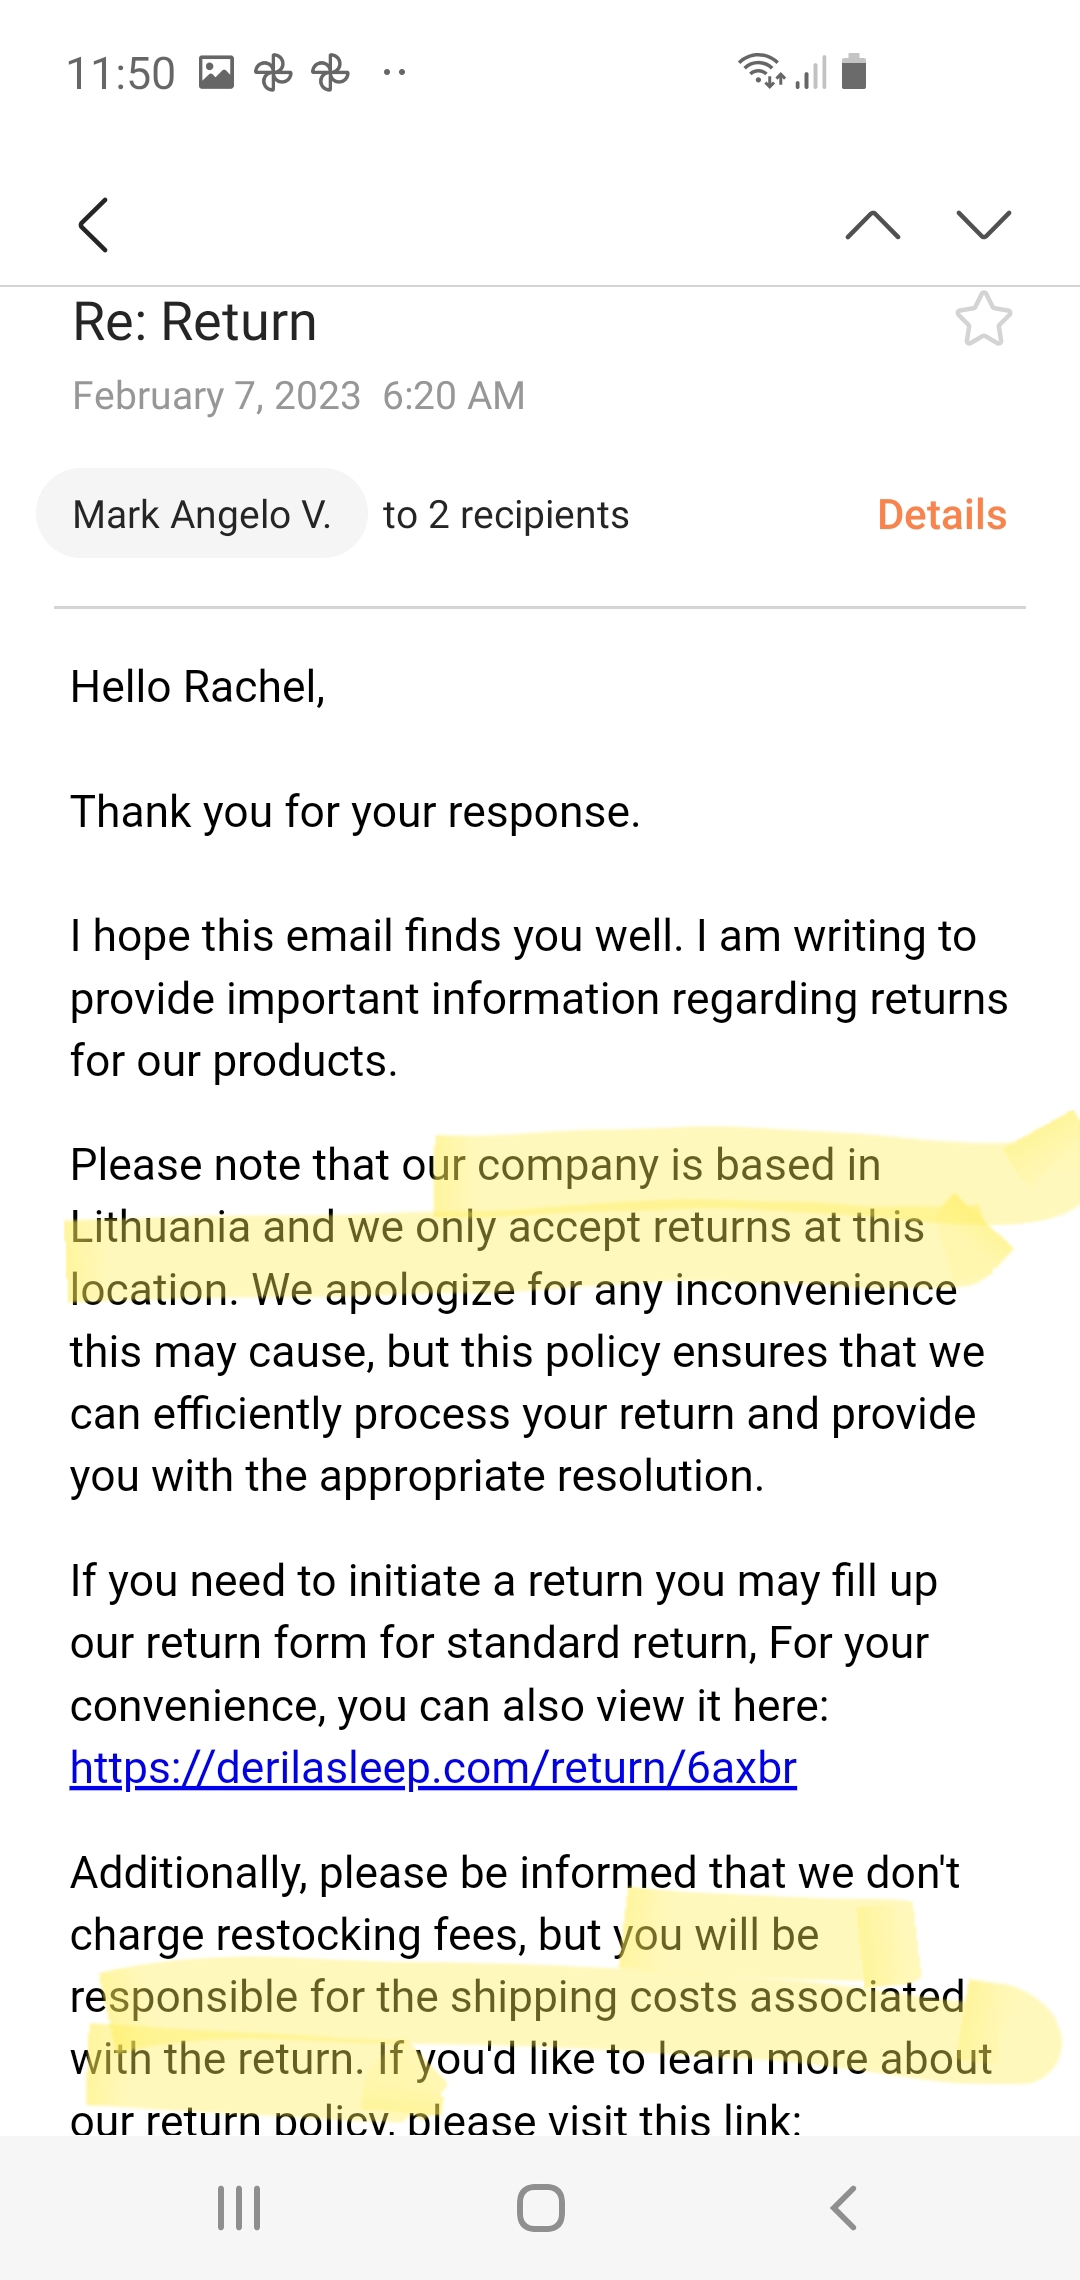The width and height of the screenshot is (1080, 2280).
Task: Tap the Re: Return subject title
Action: [x=195, y=322]
